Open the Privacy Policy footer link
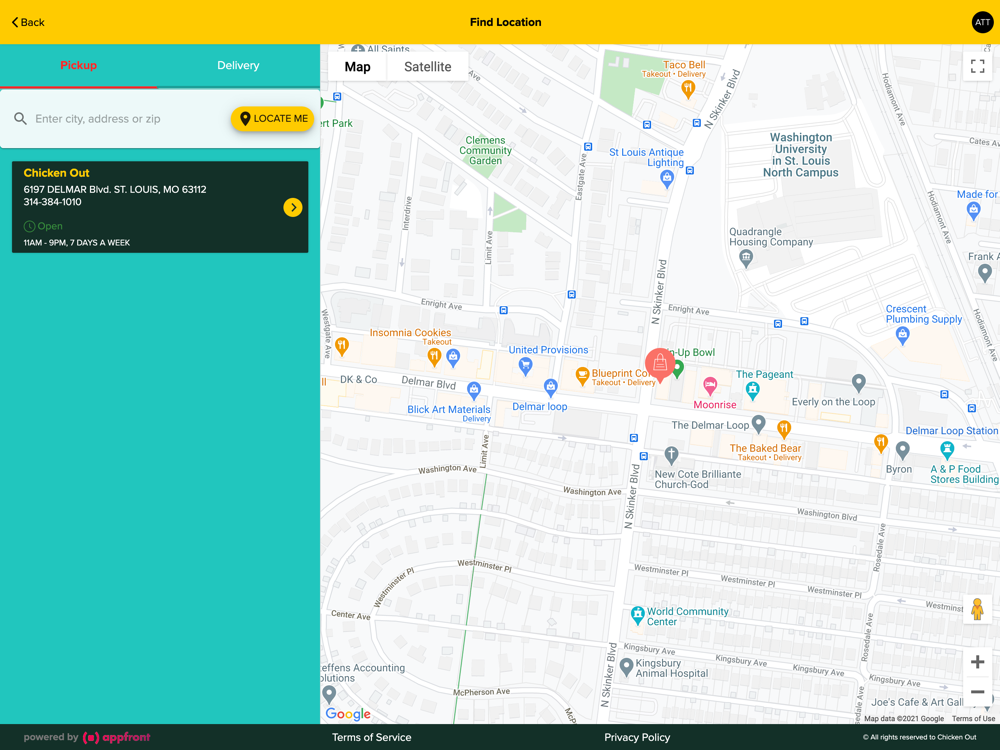The height and width of the screenshot is (750, 1000). tap(637, 737)
